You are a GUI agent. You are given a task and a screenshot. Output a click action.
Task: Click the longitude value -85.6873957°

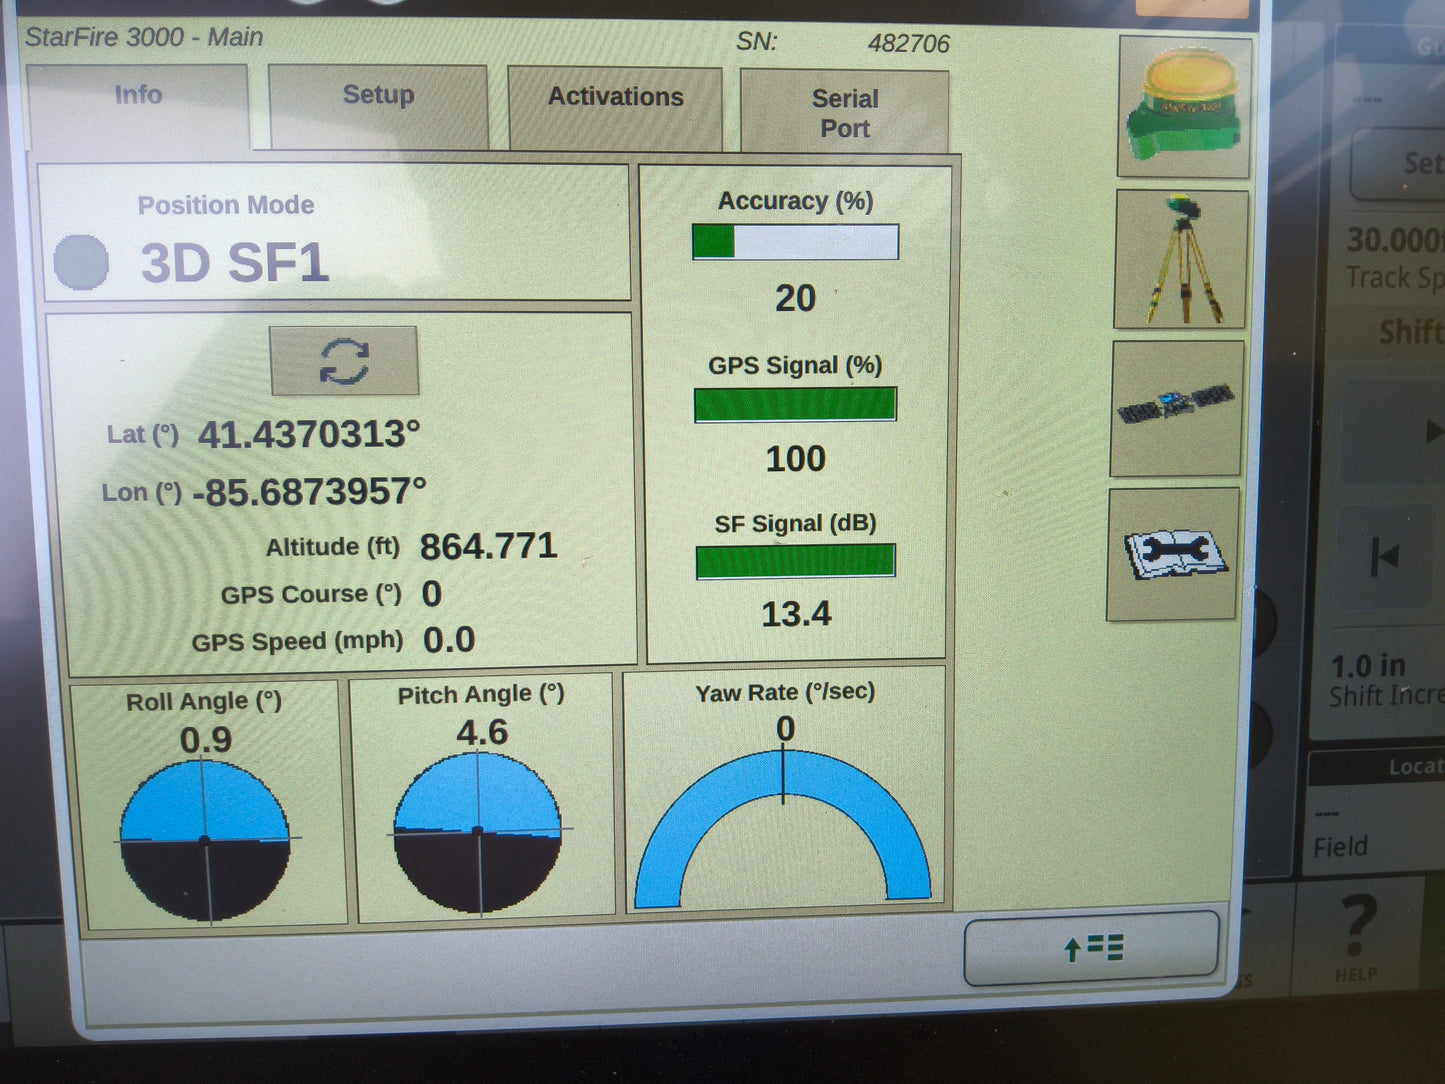(309, 491)
